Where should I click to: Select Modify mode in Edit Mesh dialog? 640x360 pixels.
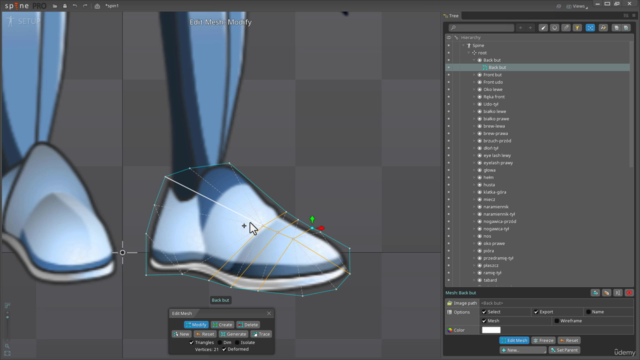pyautogui.click(x=196, y=325)
